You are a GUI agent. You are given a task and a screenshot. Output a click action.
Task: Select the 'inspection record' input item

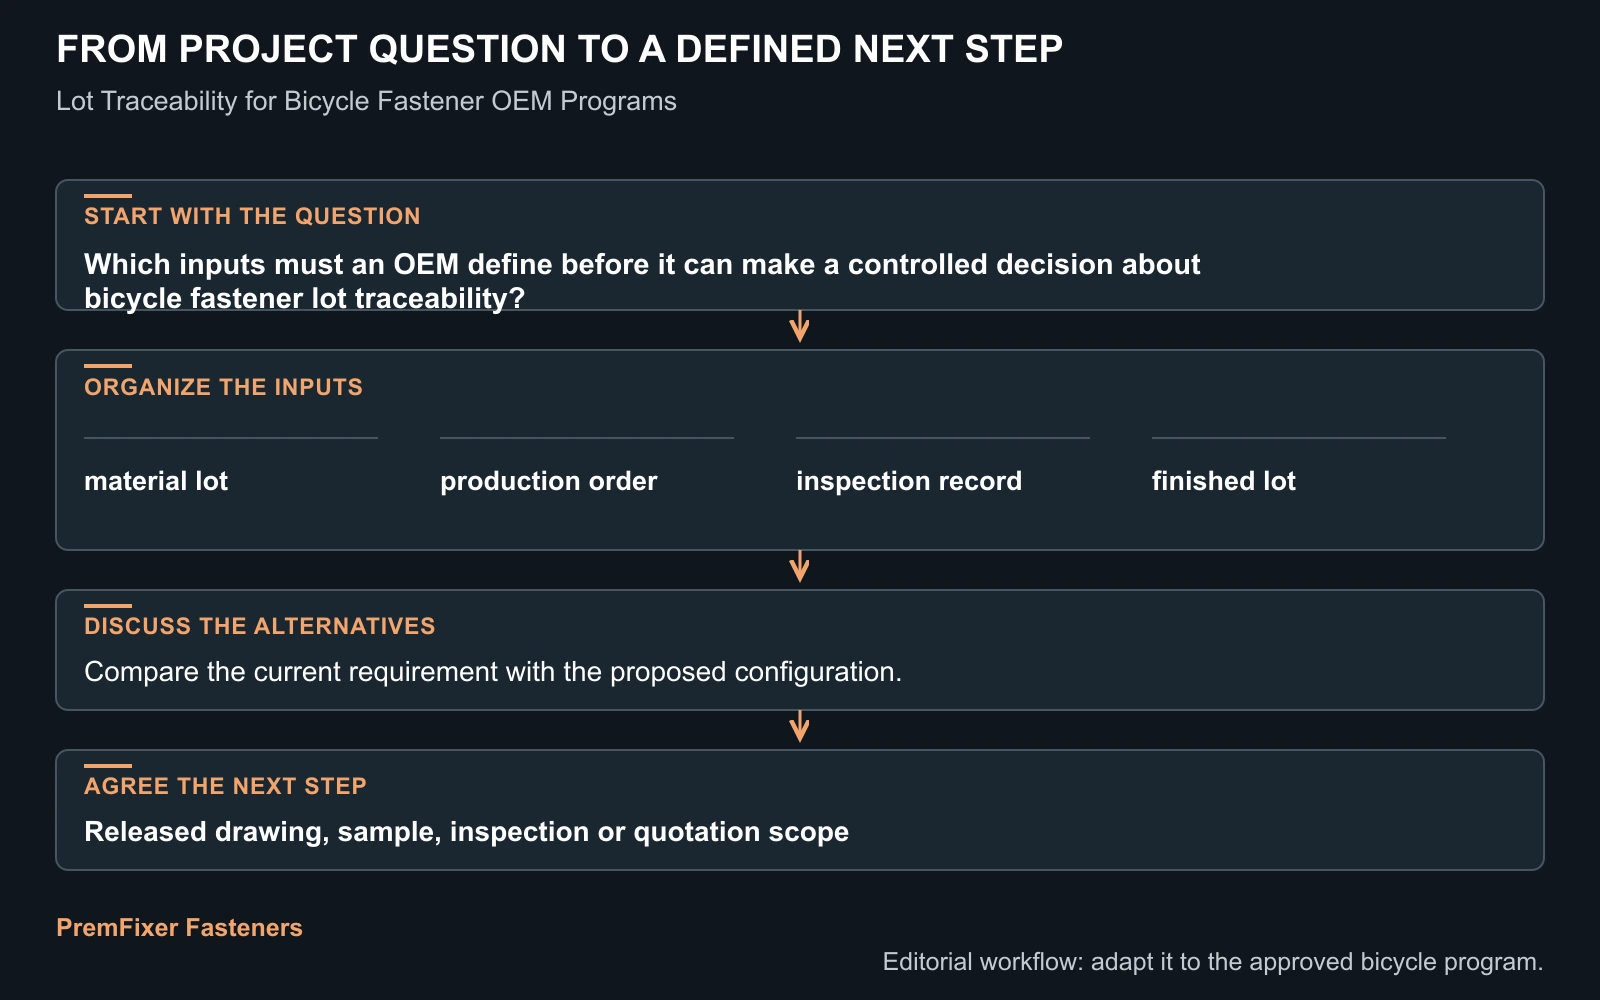[x=909, y=481]
